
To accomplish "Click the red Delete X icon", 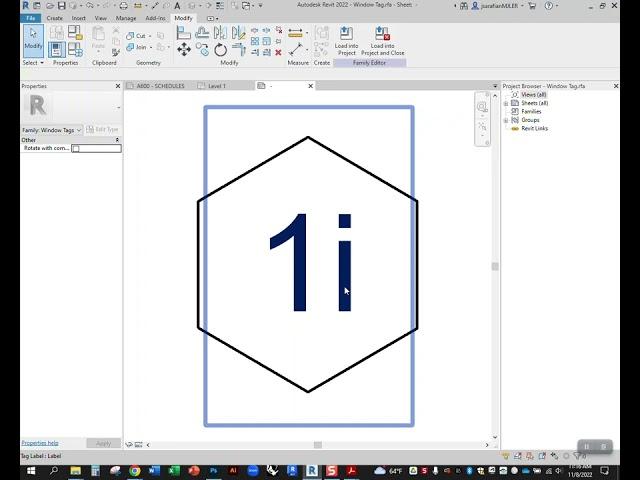I will (x=278, y=52).
